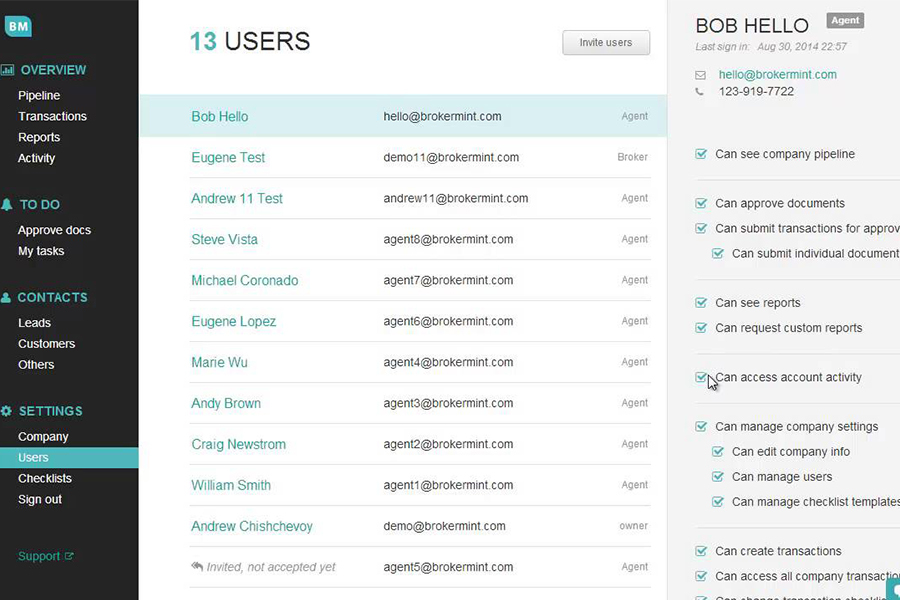Uncheck 'Can manage company settings' parent checkbox
The width and height of the screenshot is (900, 600).
[x=701, y=427]
